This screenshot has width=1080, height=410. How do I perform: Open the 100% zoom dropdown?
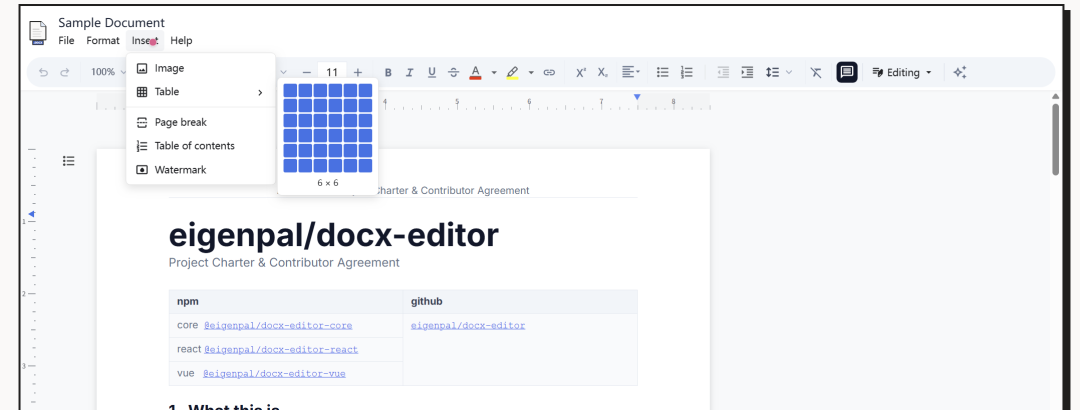(107, 72)
